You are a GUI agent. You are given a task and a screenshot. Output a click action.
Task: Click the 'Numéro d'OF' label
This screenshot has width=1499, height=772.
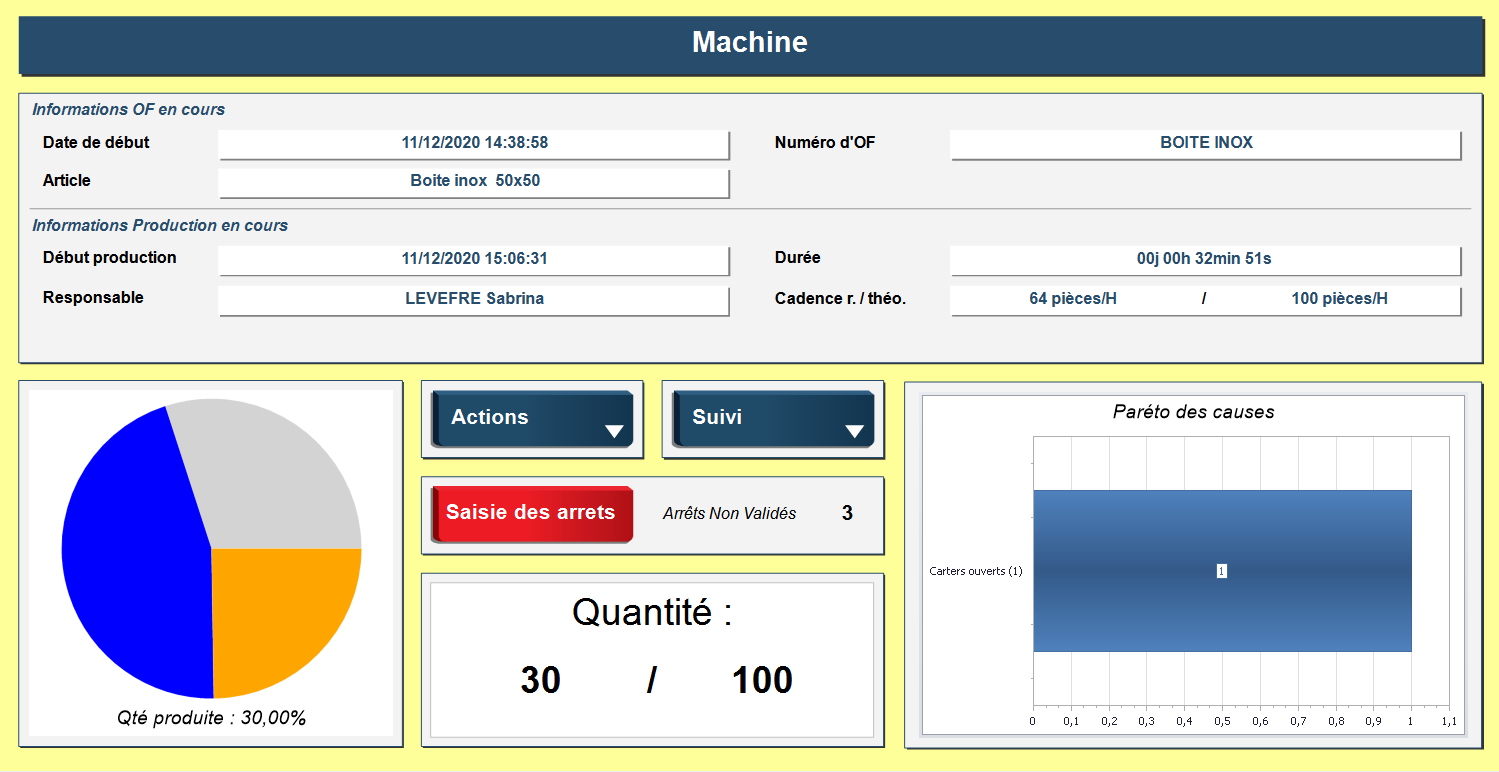(825, 143)
